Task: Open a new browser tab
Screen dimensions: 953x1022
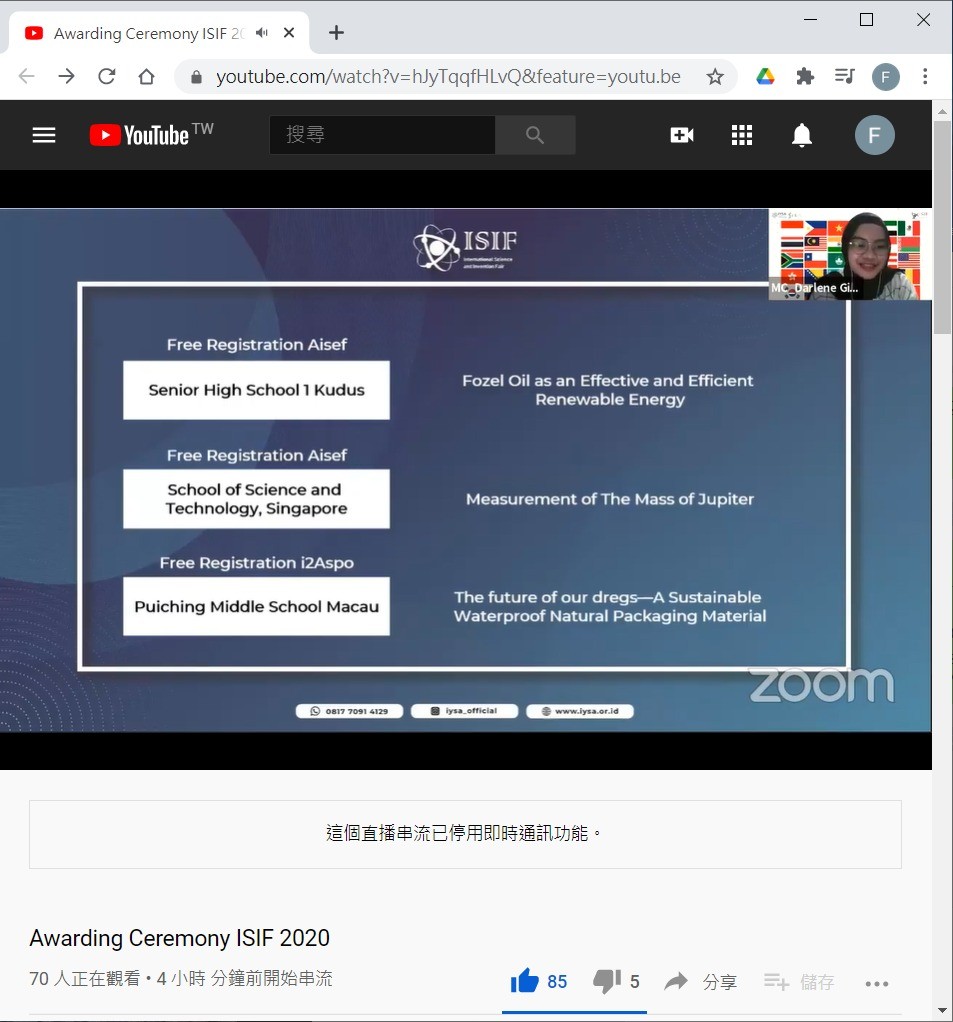Action: coord(337,33)
